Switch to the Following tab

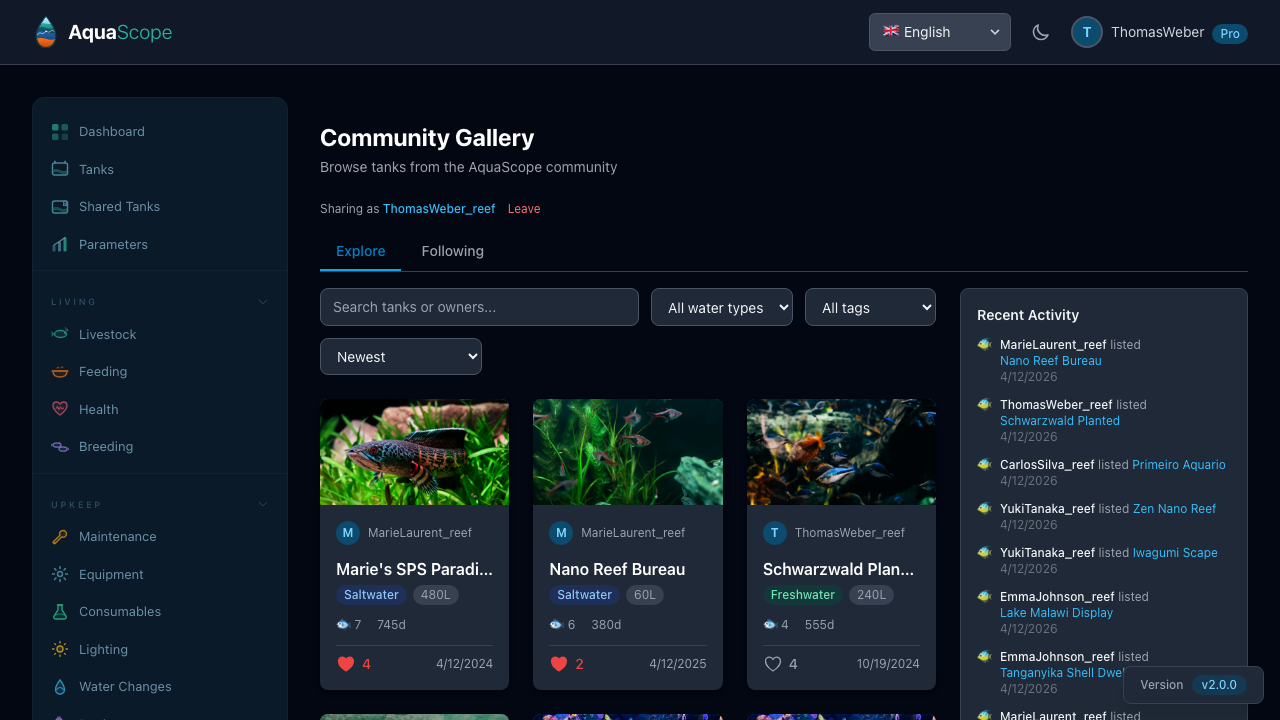click(x=452, y=251)
